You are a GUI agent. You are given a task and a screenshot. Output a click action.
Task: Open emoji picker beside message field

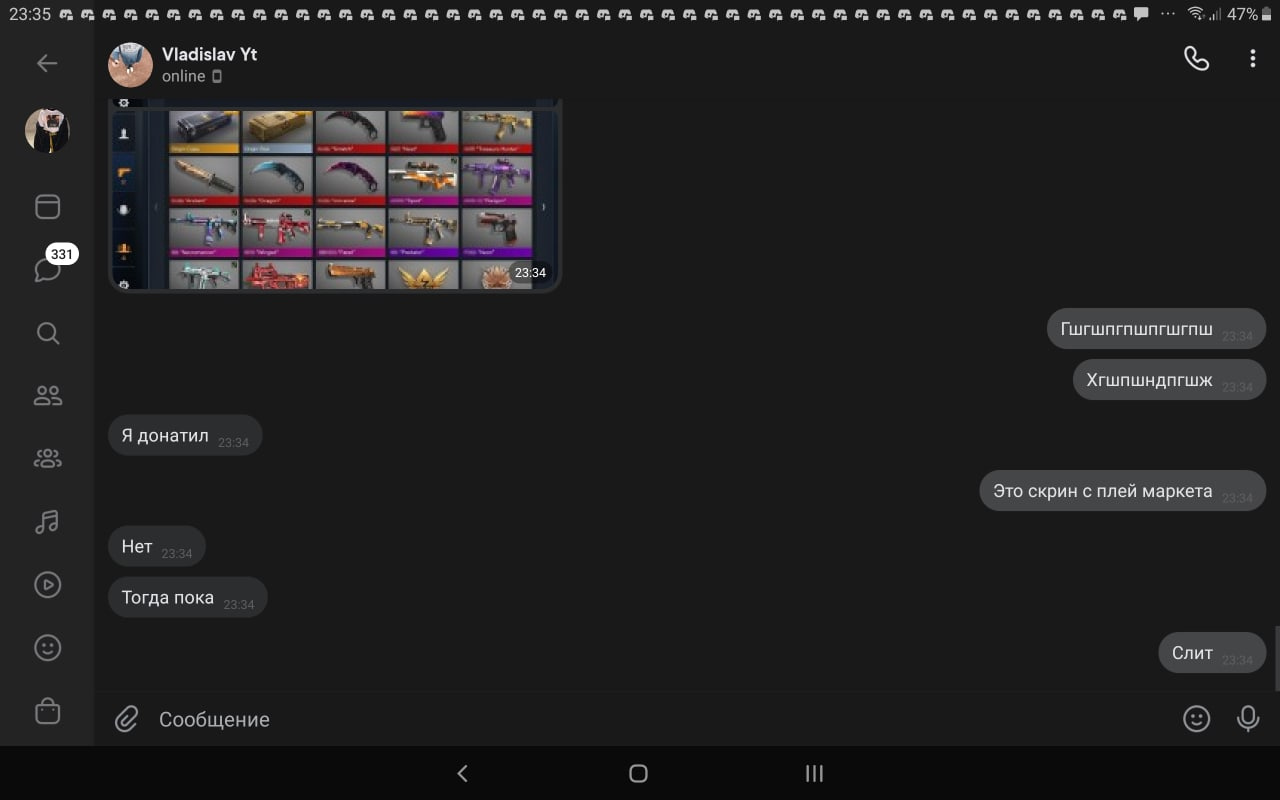[1196, 718]
